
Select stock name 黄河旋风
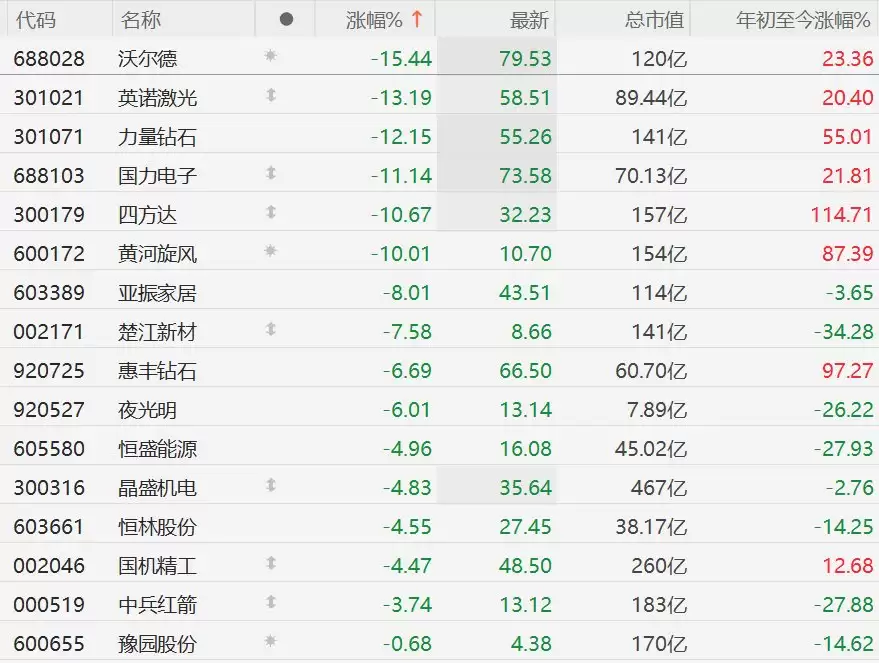(x=158, y=253)
